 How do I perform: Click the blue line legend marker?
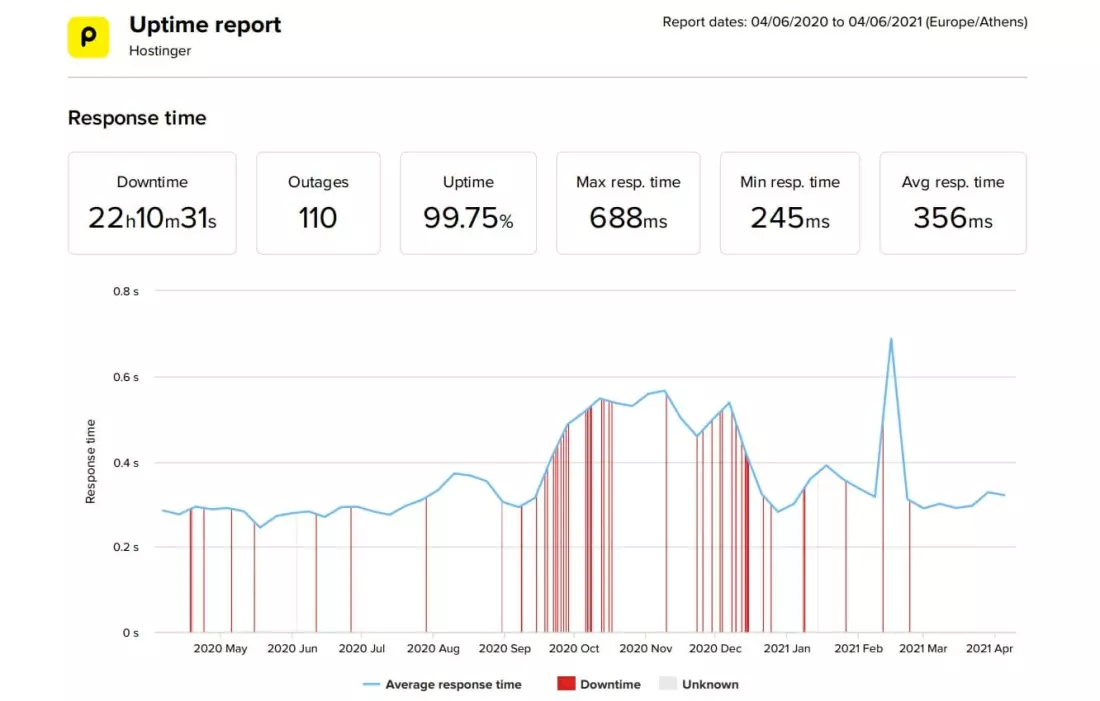[371, 685]
